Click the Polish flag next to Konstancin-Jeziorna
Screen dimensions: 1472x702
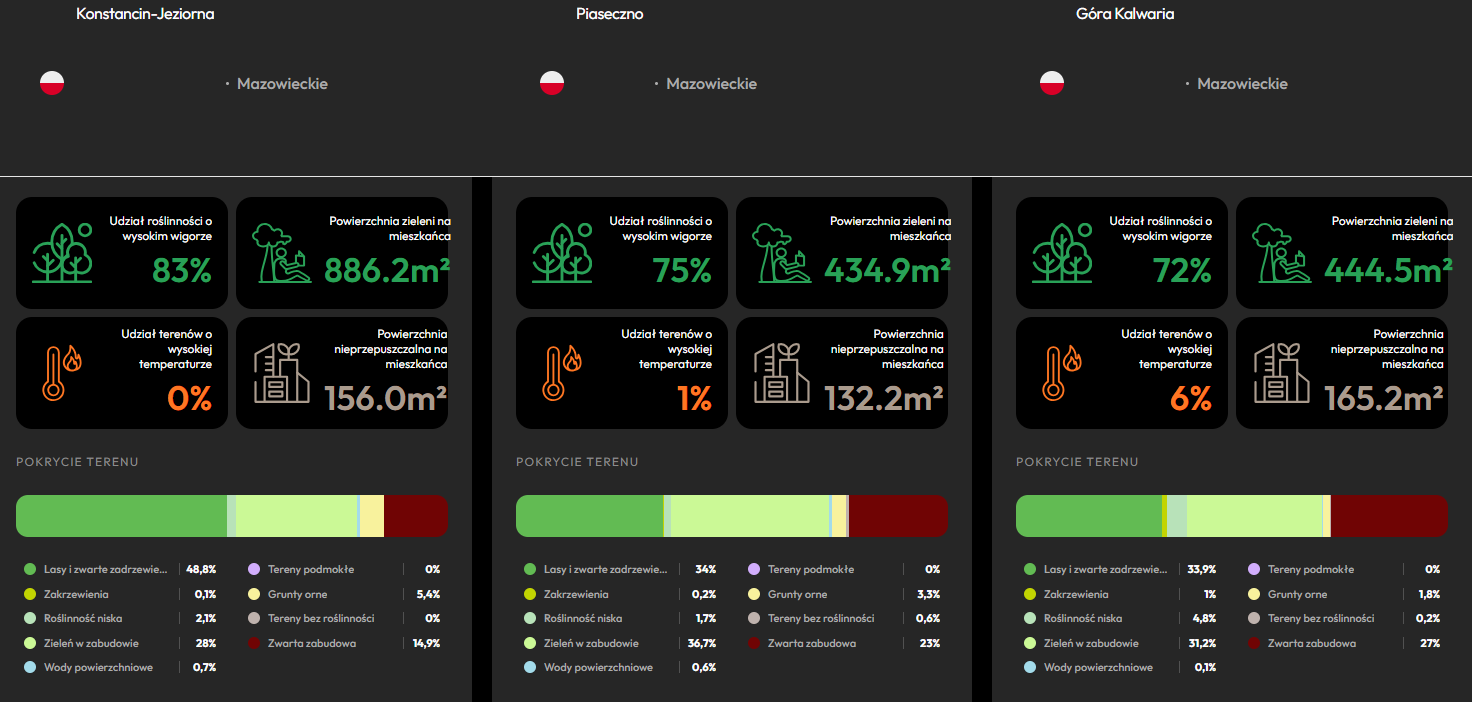pyautogui.click(x=52, y=83)
